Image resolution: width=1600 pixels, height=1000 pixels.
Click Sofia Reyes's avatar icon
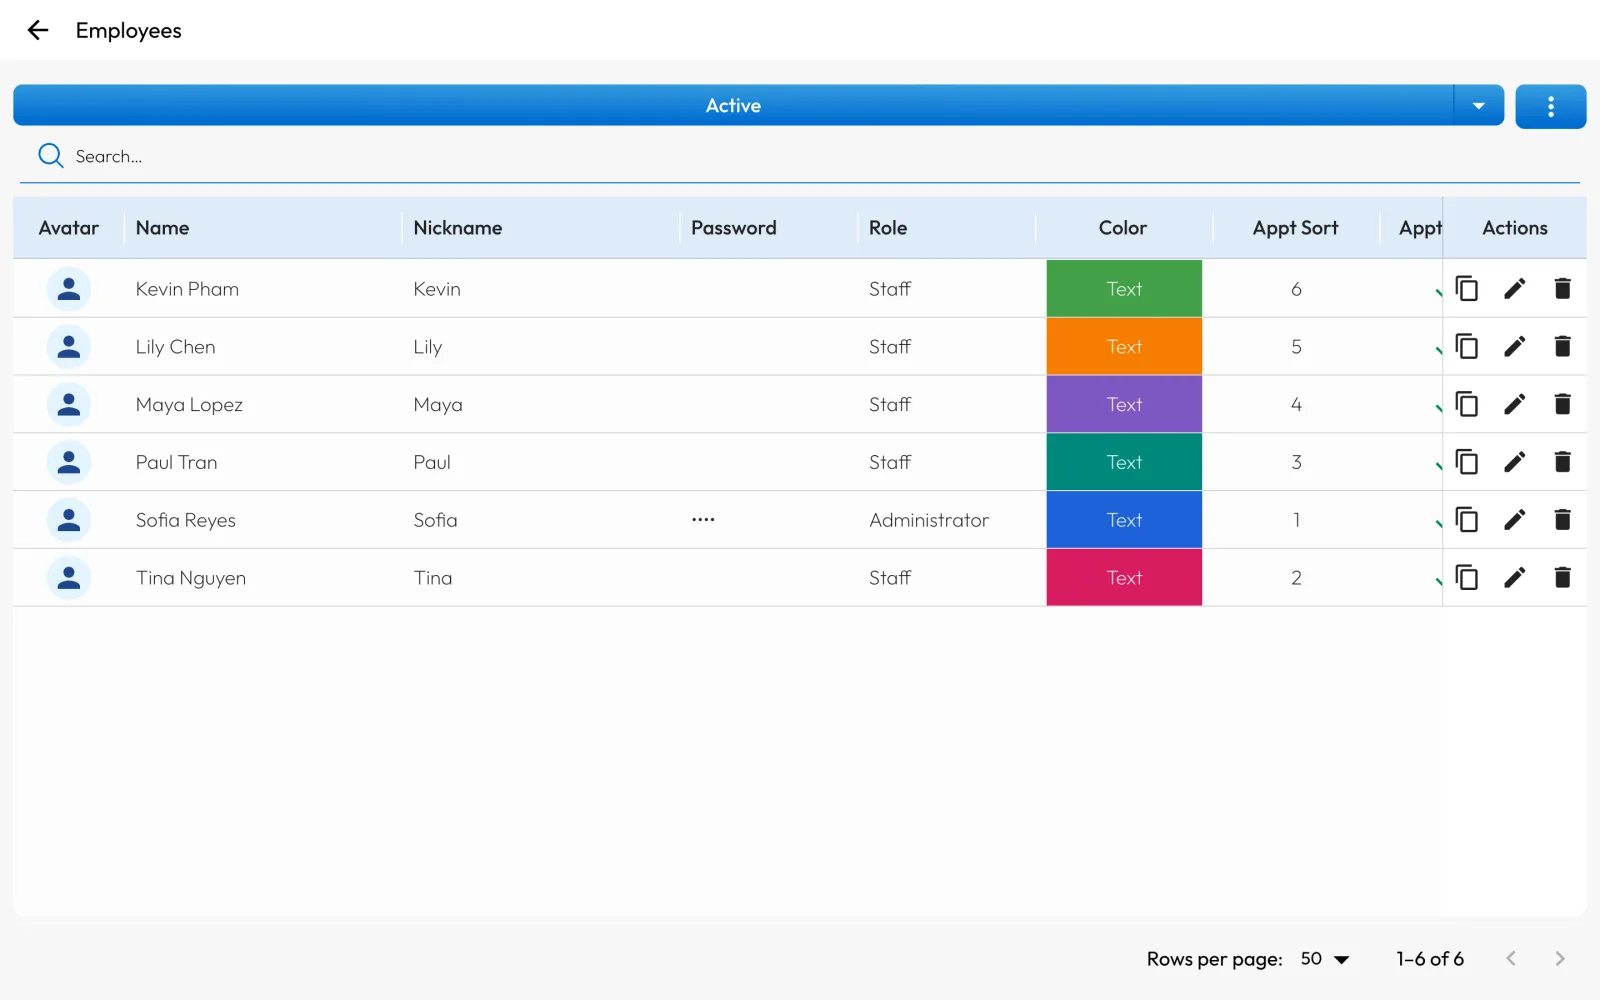pyautogui.click(x=69, y=520)
